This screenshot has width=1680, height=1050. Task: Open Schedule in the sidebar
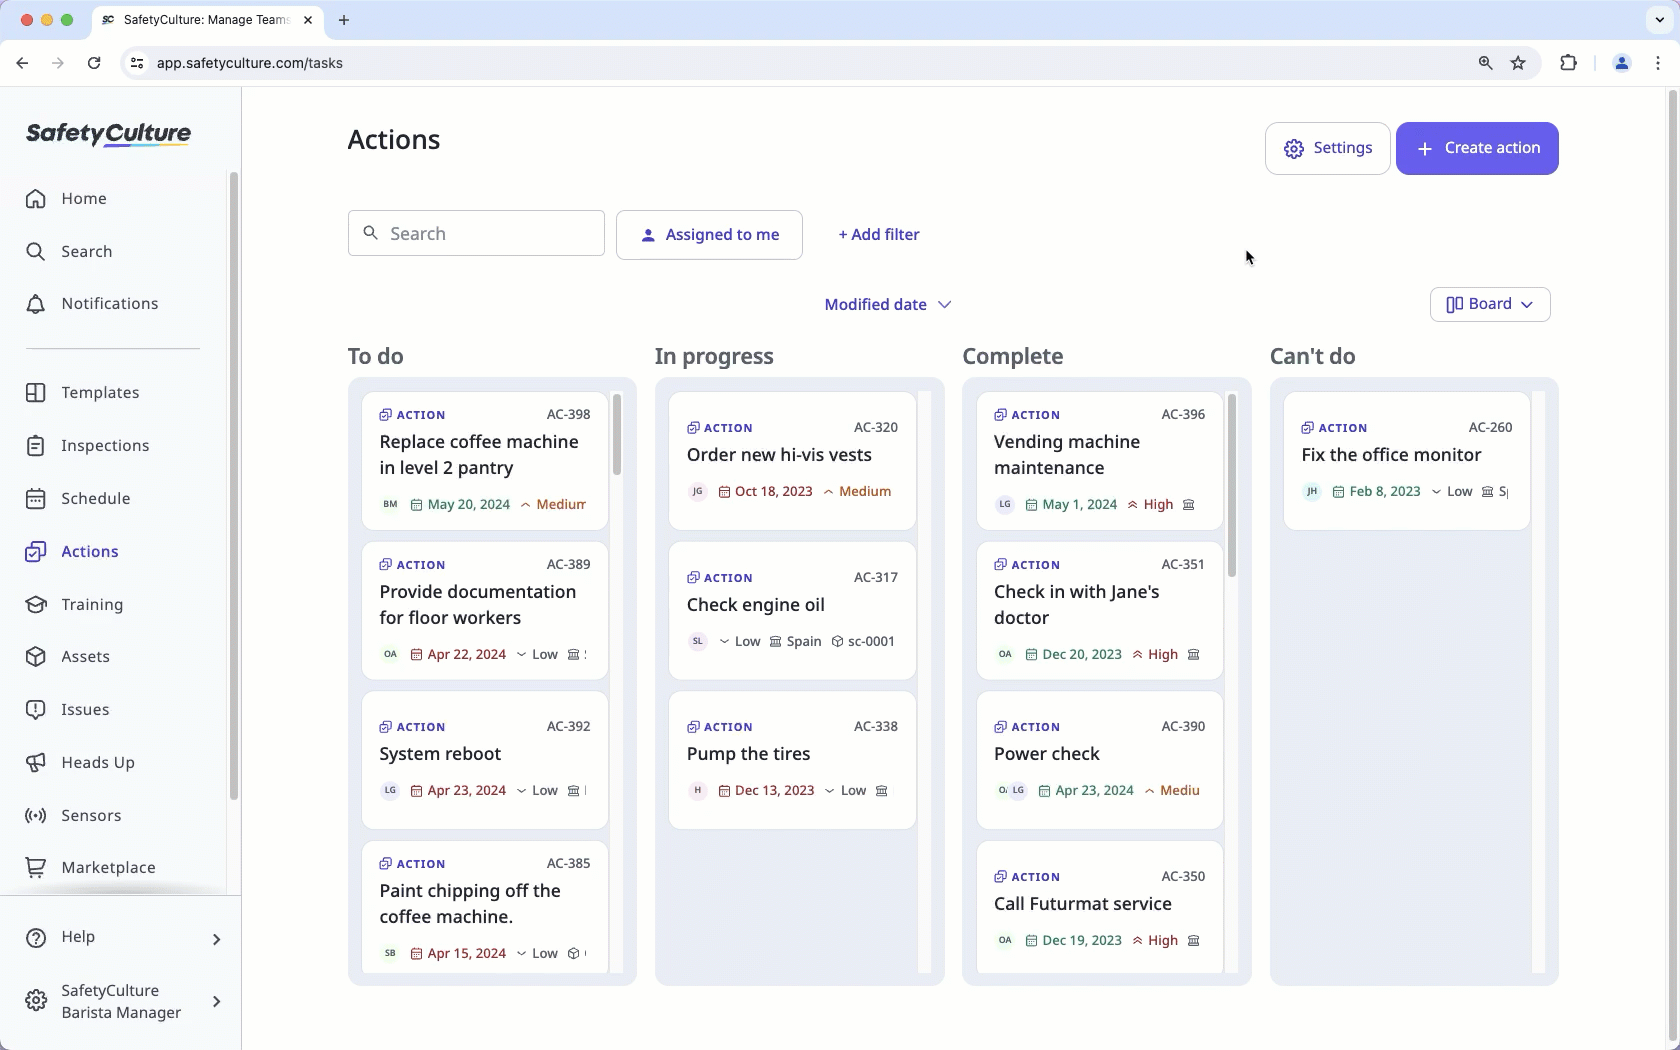(x=78, y=498)
